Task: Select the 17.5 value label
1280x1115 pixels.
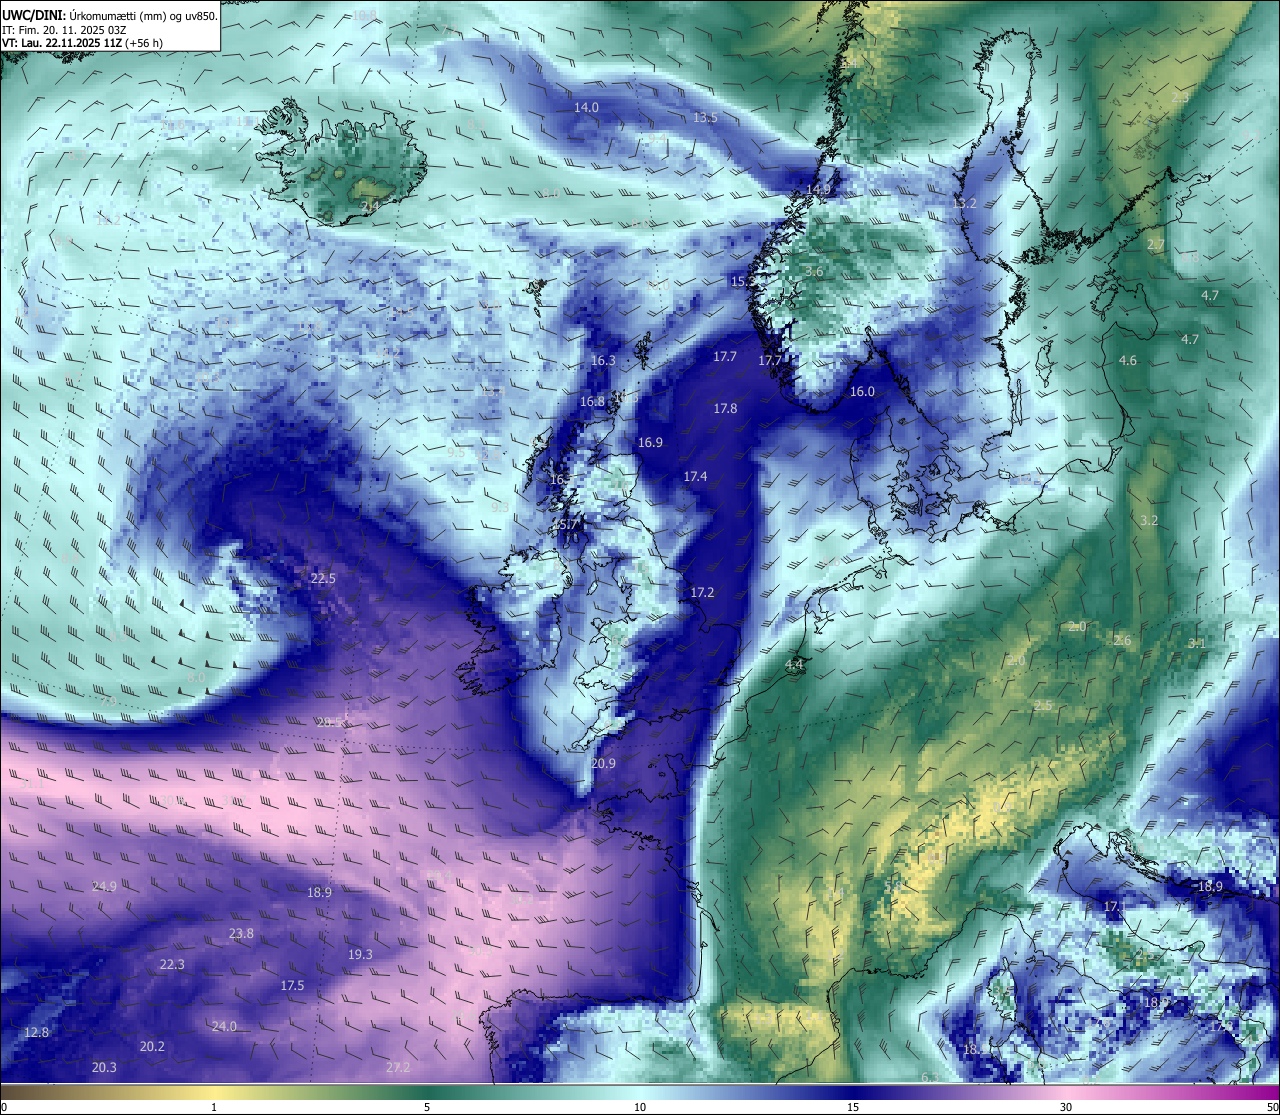Action: click(292, 985)
